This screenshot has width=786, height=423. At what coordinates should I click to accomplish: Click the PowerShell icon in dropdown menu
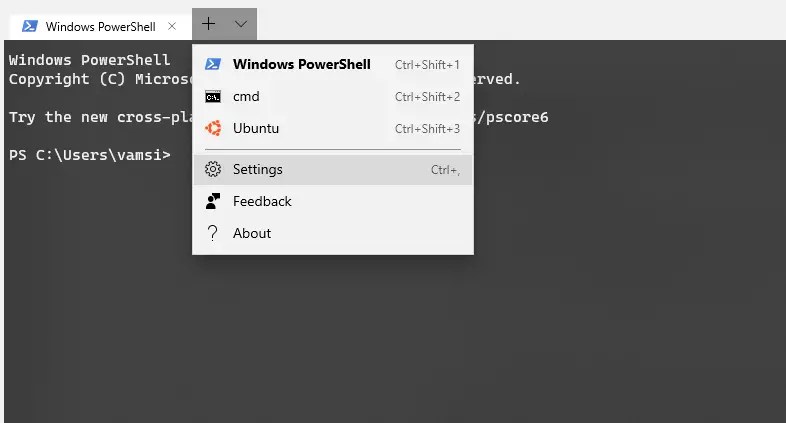[x=212, y=64]
